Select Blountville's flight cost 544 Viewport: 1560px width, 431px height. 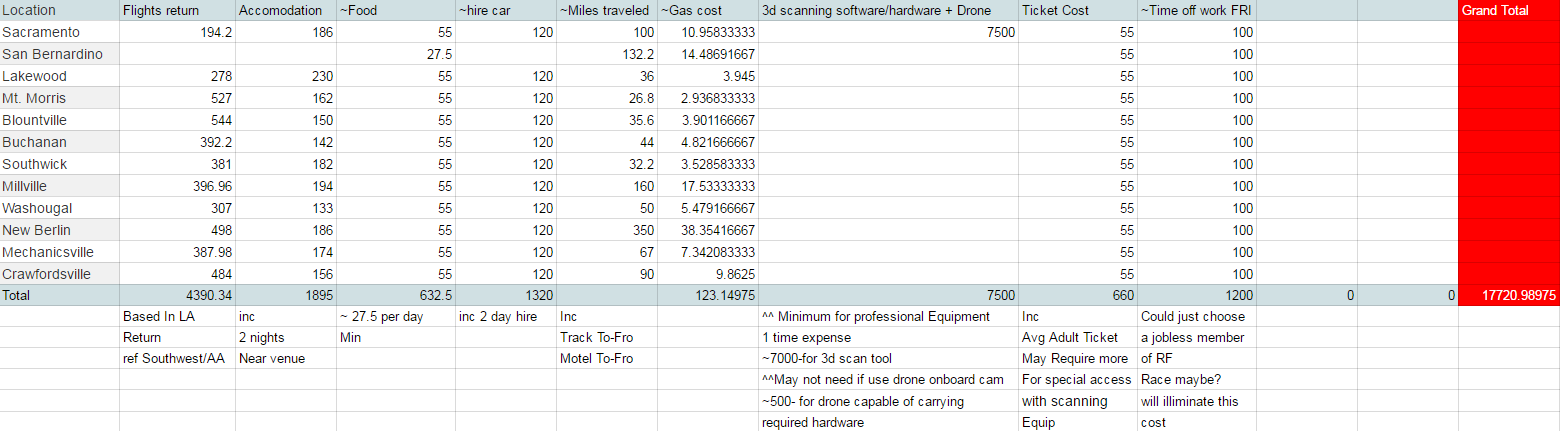pos(178,120)
